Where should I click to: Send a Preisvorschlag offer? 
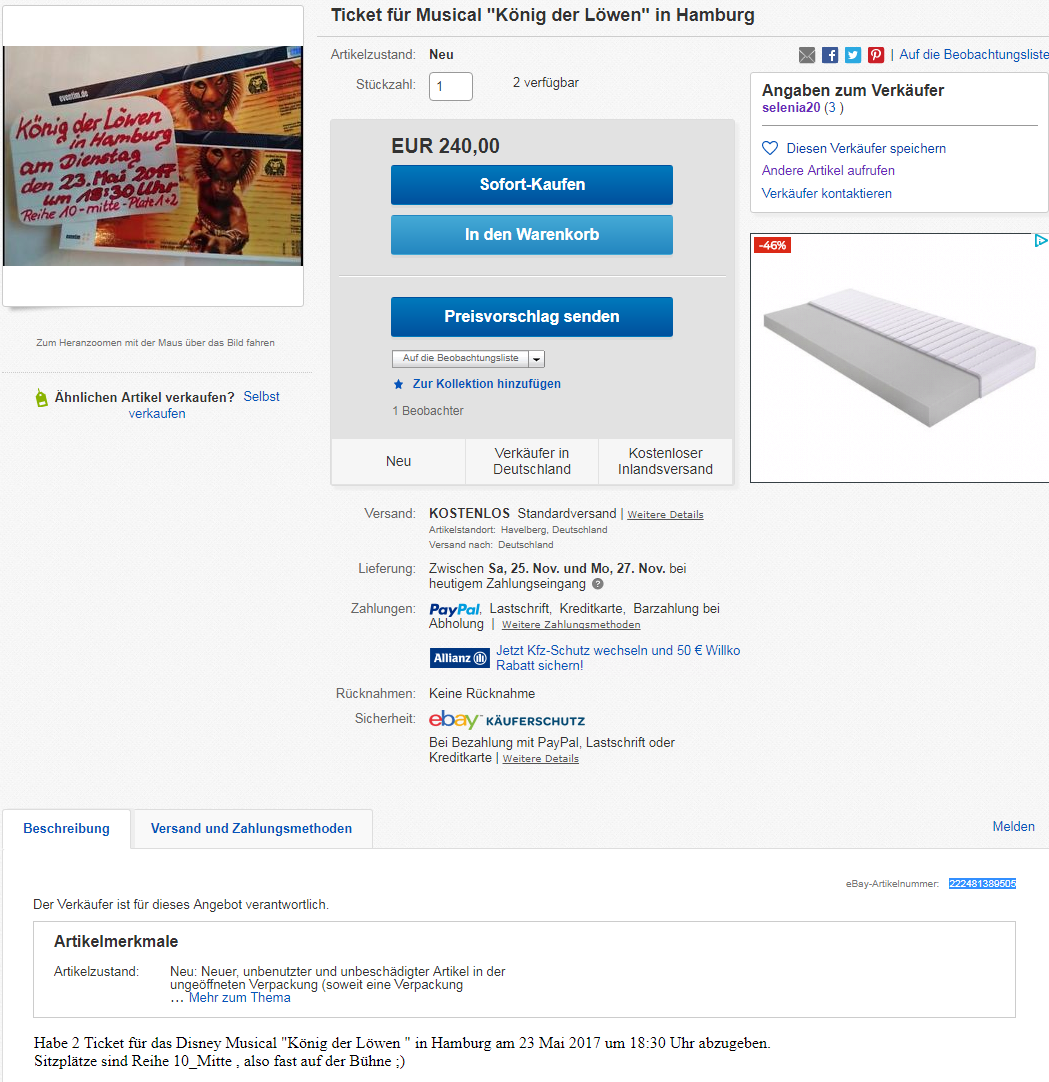531,317
